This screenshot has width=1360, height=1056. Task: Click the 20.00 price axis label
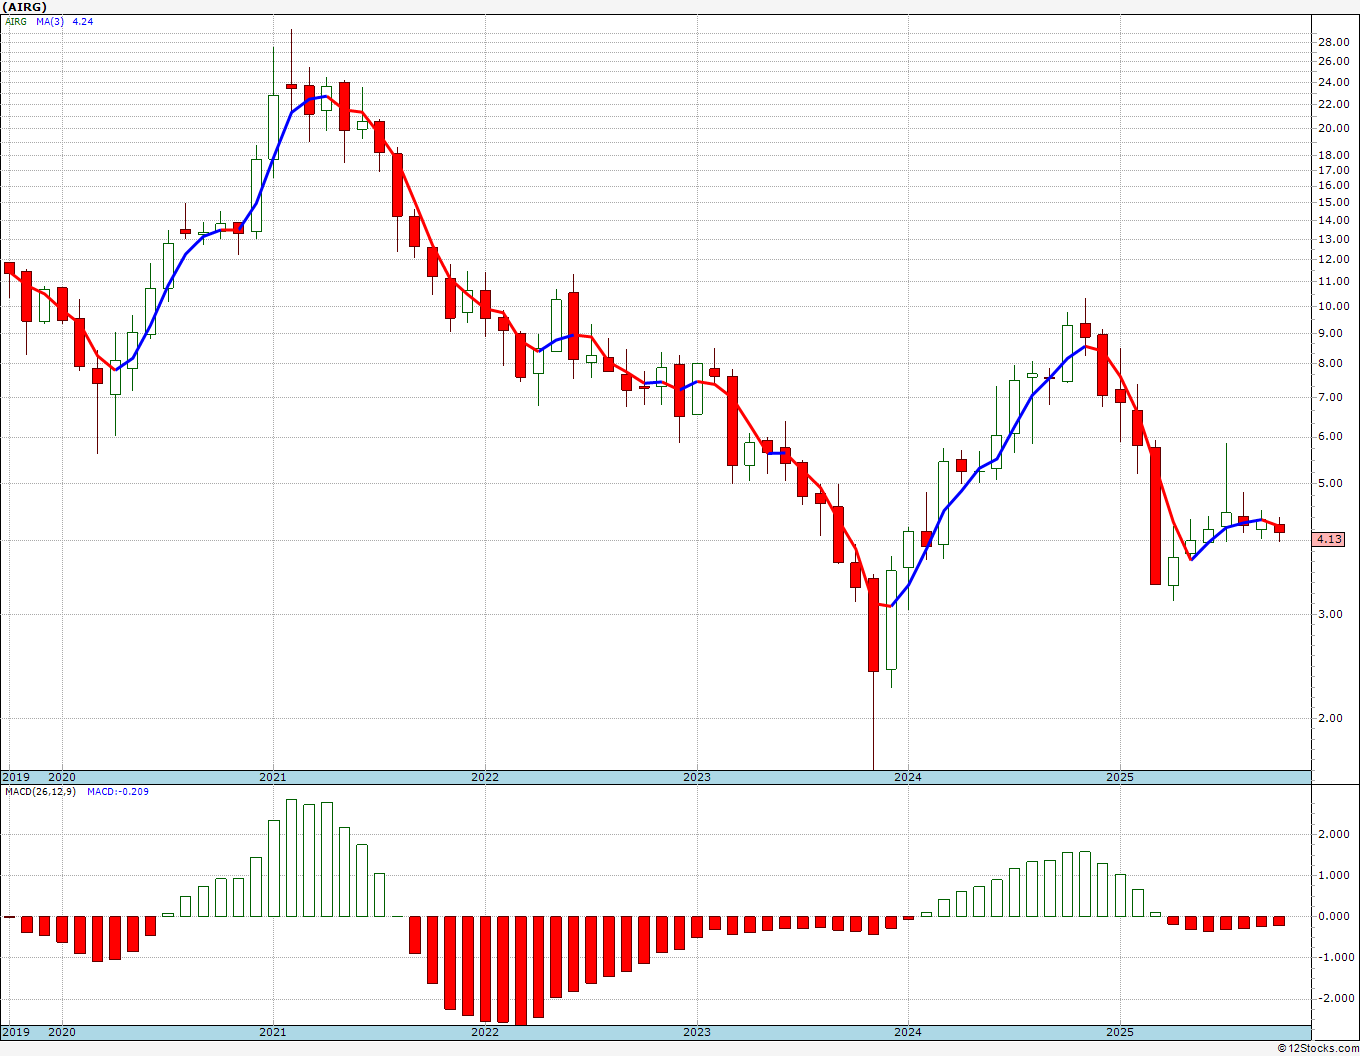coord(1333,128)
